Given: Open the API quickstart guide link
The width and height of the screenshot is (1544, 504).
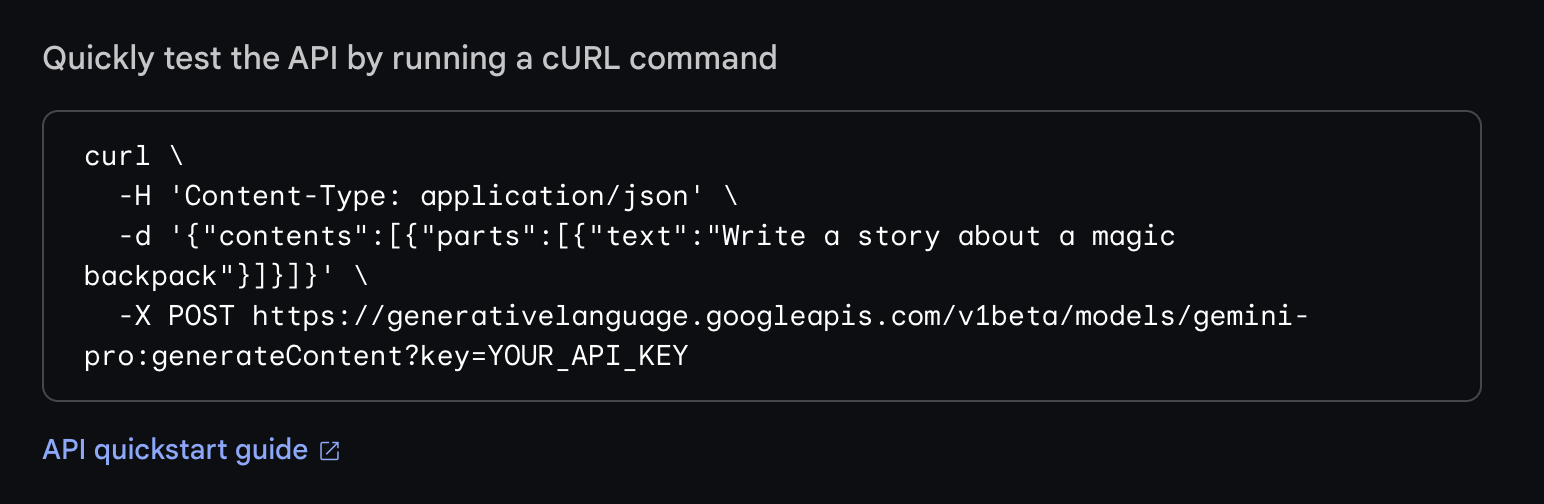Looking at the screenshot, I should [x=175, y=450].
